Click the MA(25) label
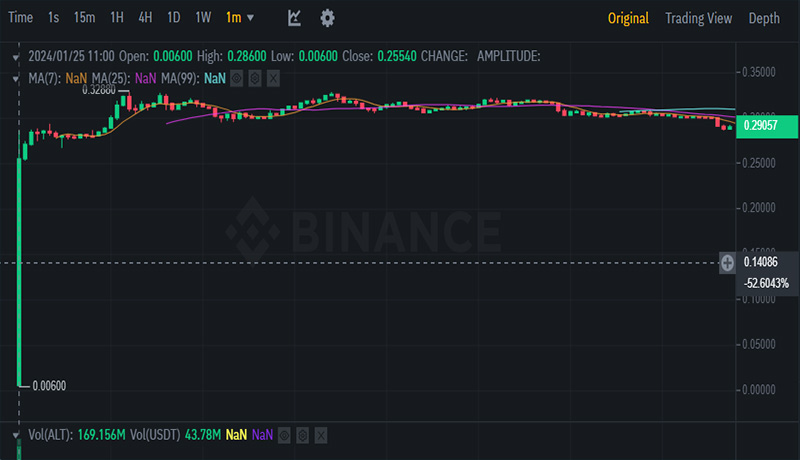Image resolution: width=800 pixels, height=460 pixels. click(111, 79)
